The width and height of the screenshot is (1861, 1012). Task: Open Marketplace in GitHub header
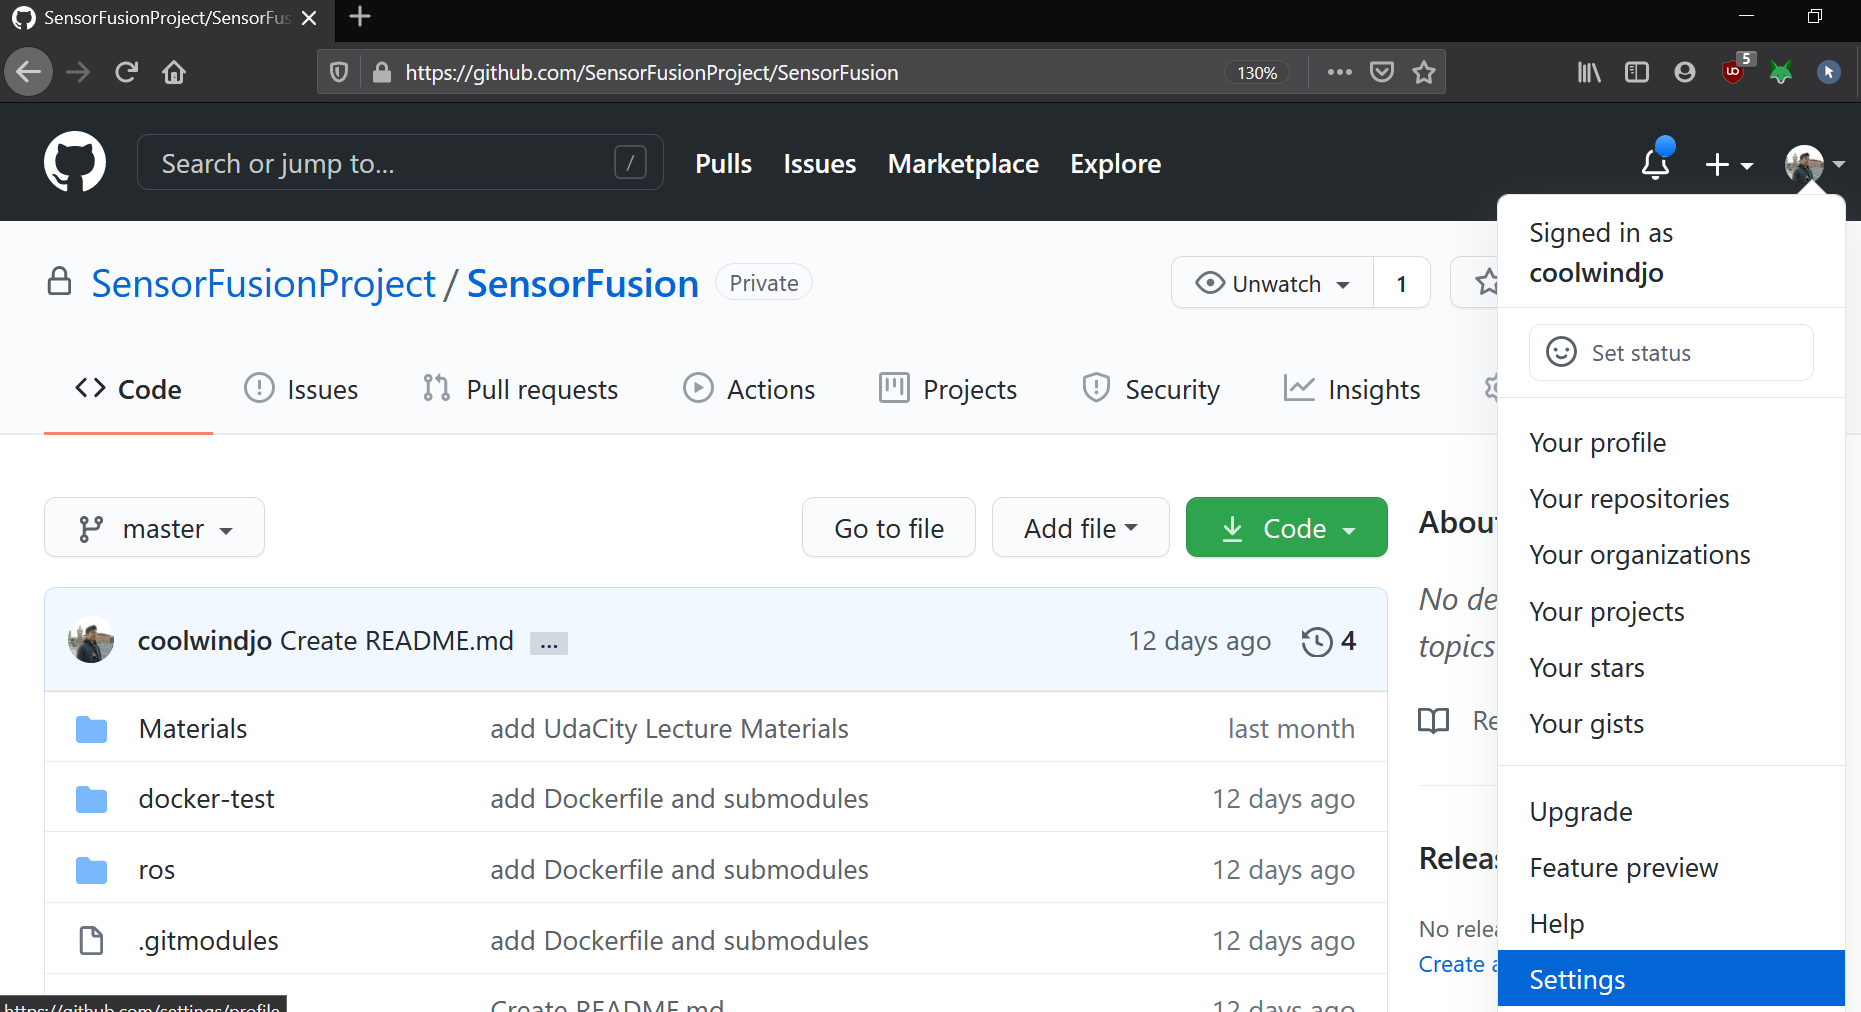pos(963,164)
